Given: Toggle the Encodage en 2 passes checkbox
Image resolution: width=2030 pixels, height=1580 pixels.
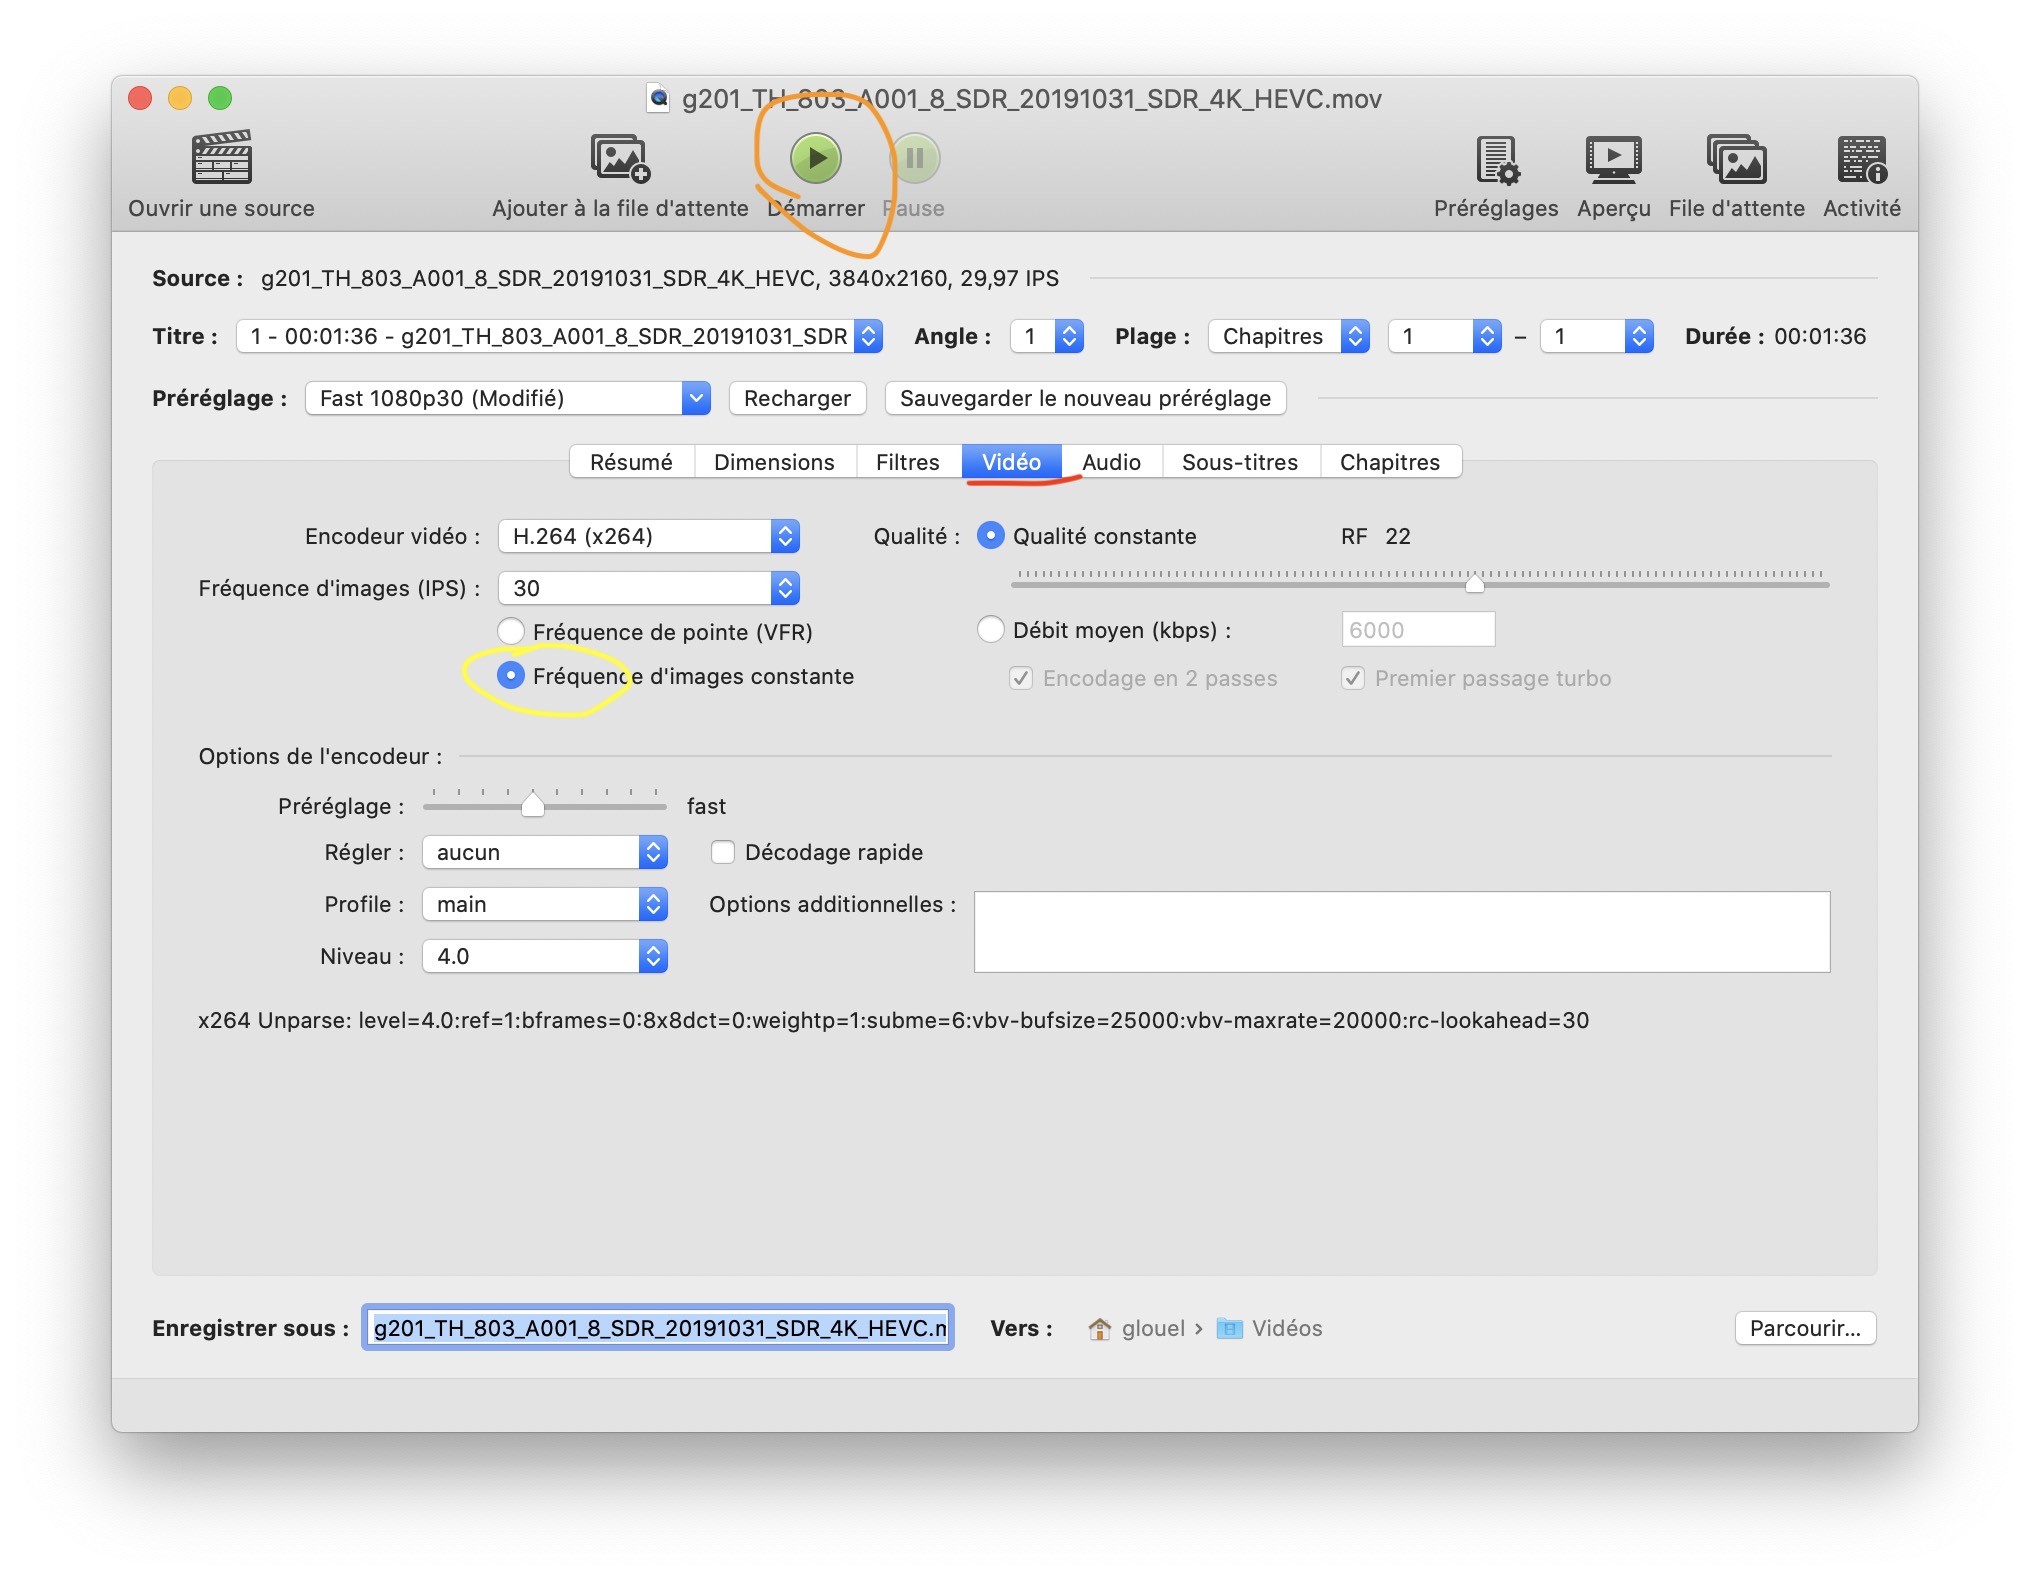Looking at the screenshot, I should pyautogui.click(x=1020, y=678).
